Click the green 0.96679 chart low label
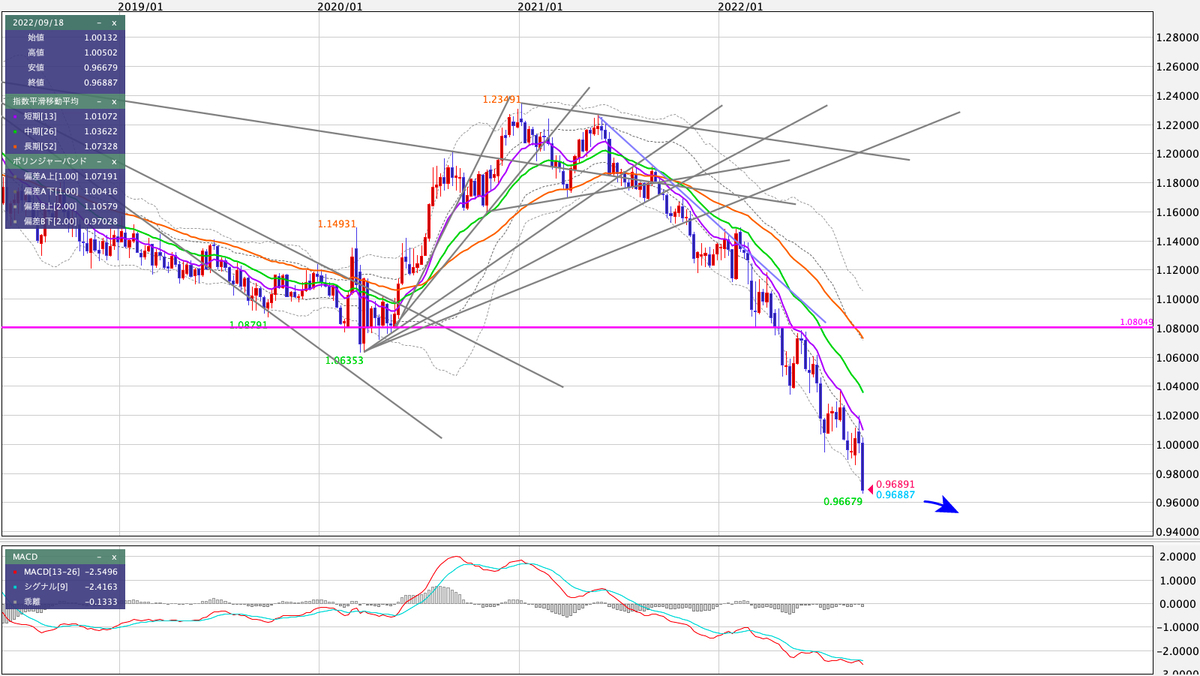Screen dimensions: 1200x676 [x=842, y=502]
